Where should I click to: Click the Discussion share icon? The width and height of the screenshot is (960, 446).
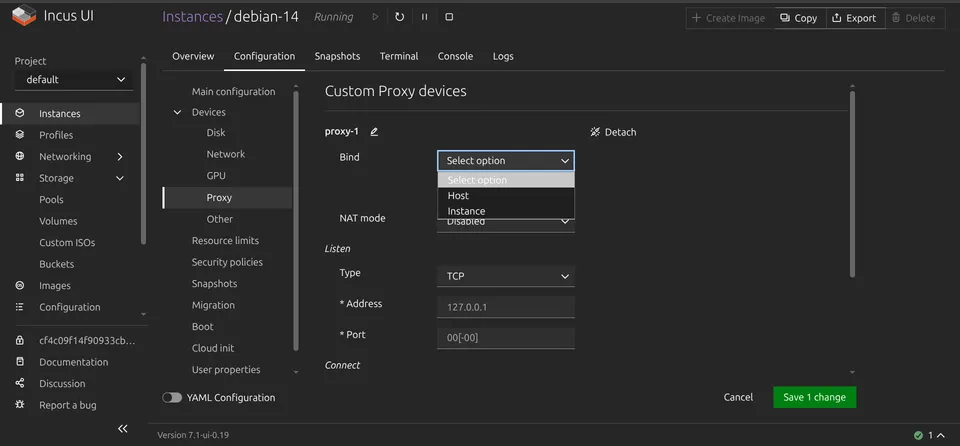pos(20,384)
